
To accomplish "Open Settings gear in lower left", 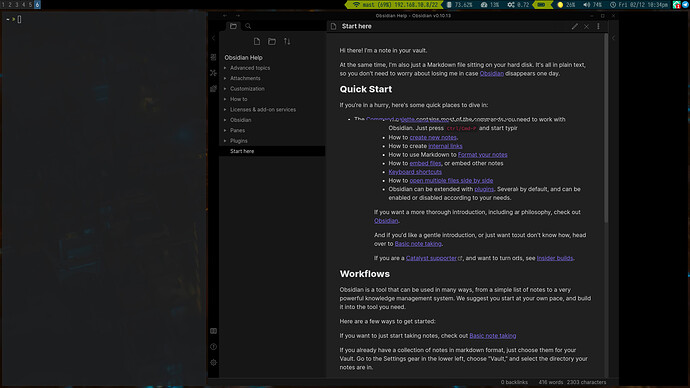I will [x=213, y=362].
